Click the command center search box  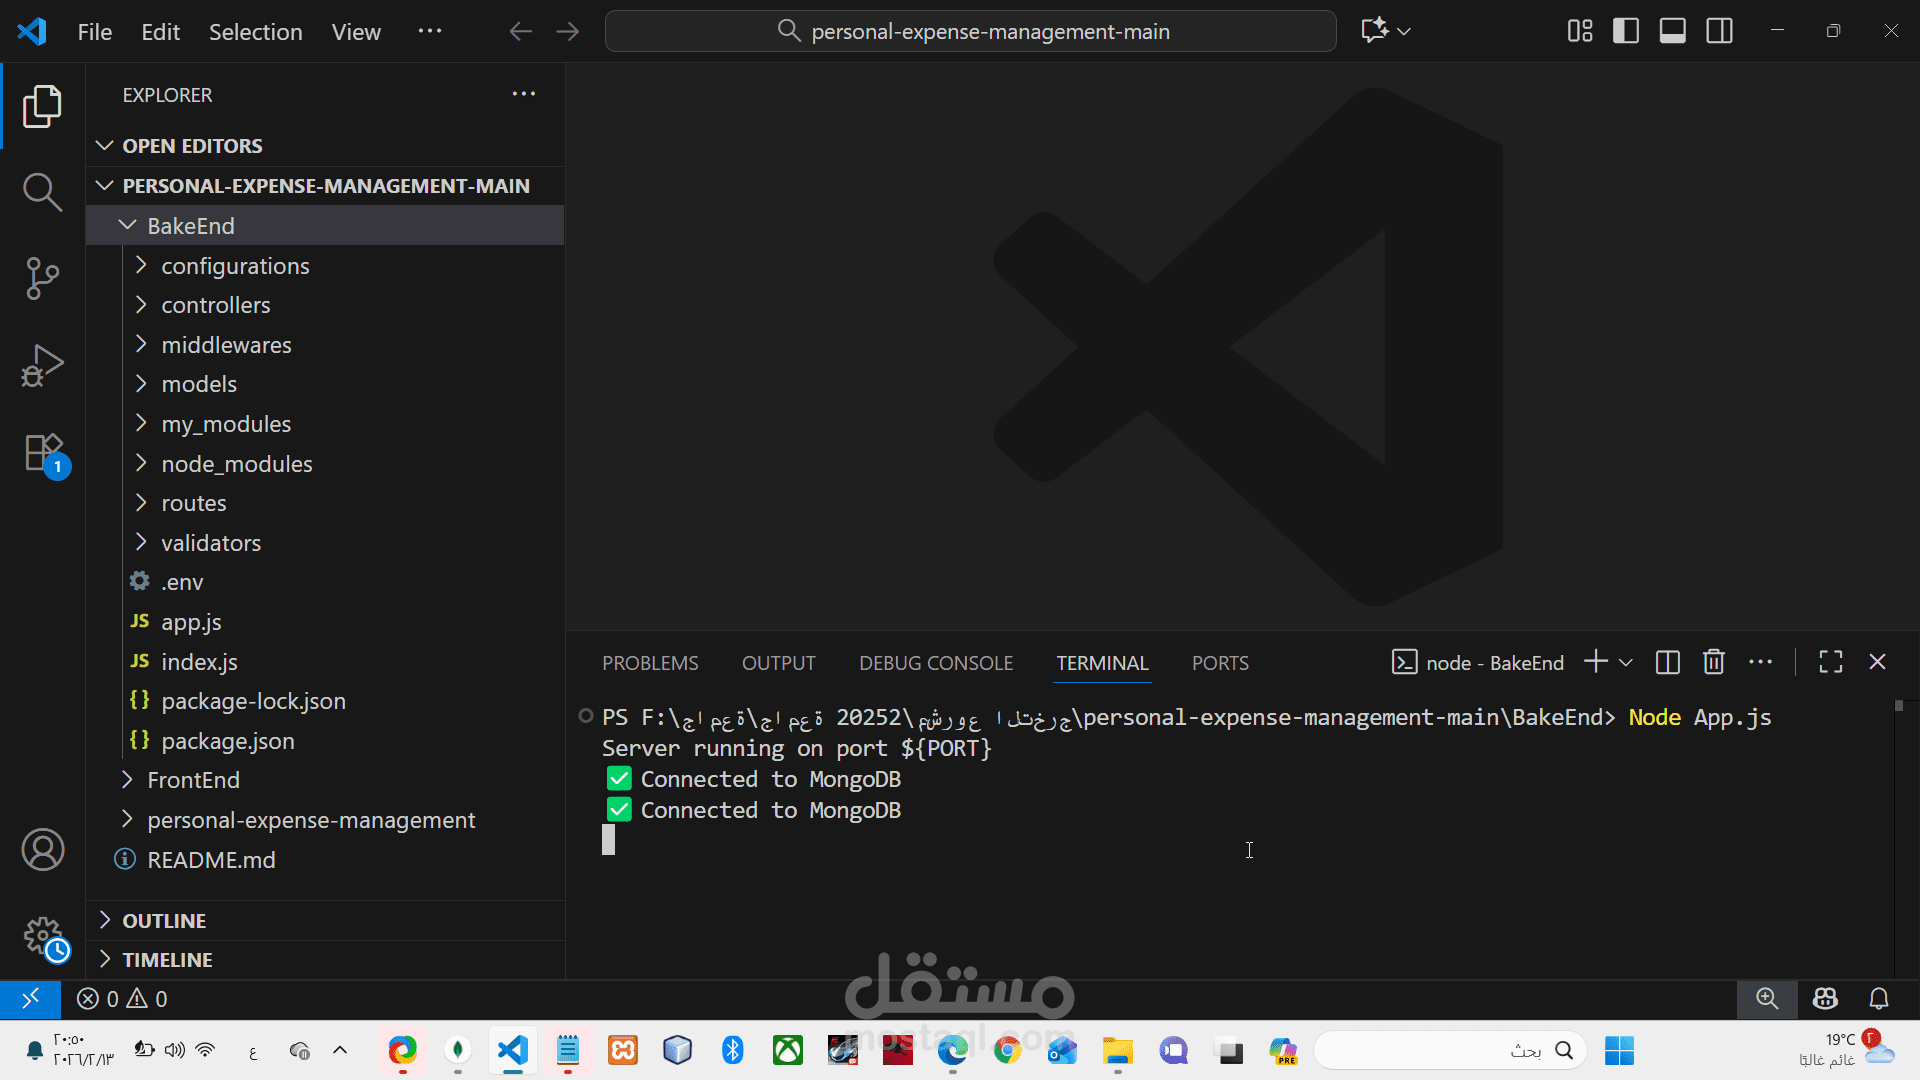tap(970, 31)
